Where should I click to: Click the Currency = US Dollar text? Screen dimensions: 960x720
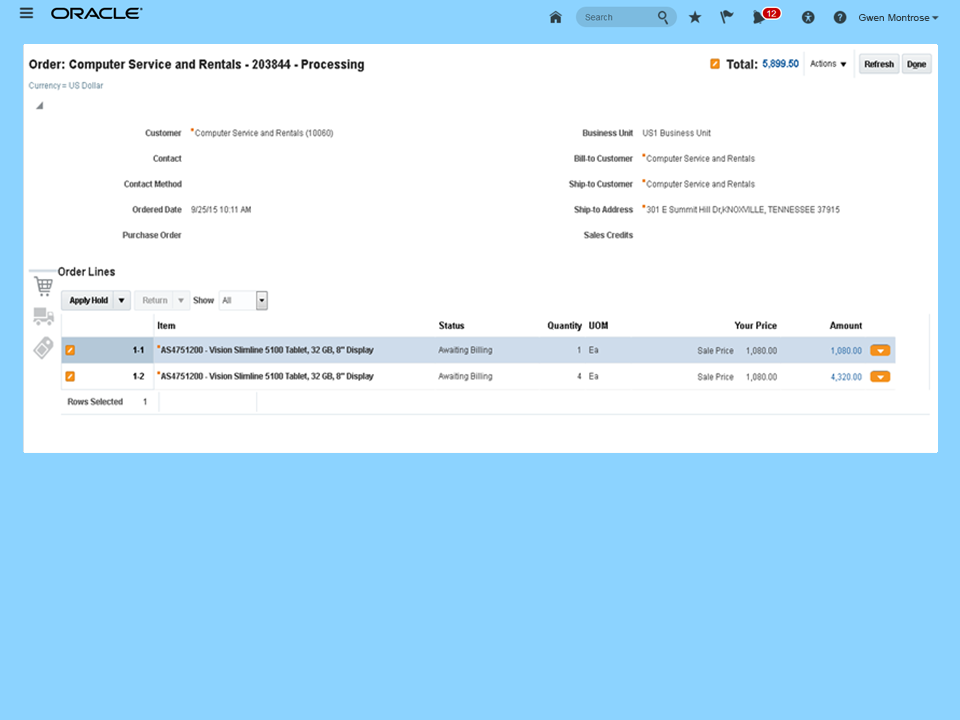tap(66, 86)
